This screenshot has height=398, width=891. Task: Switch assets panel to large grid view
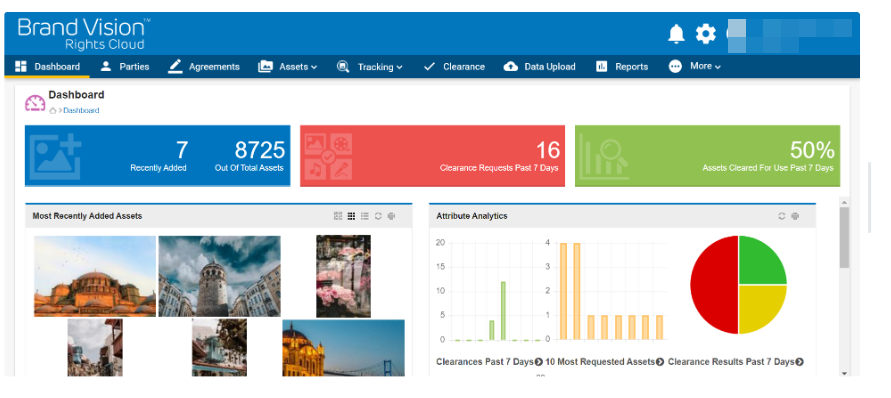click(x=338, y=216)
